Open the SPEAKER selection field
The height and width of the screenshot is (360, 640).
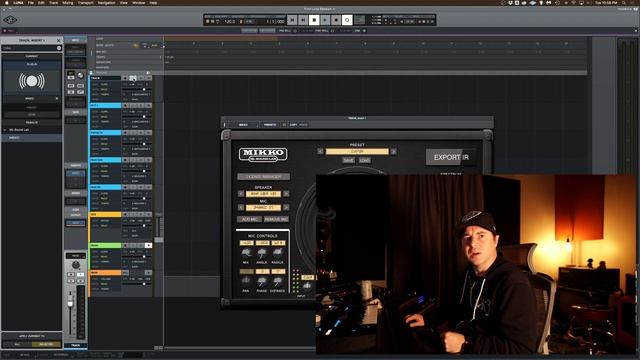pos(263,194)
